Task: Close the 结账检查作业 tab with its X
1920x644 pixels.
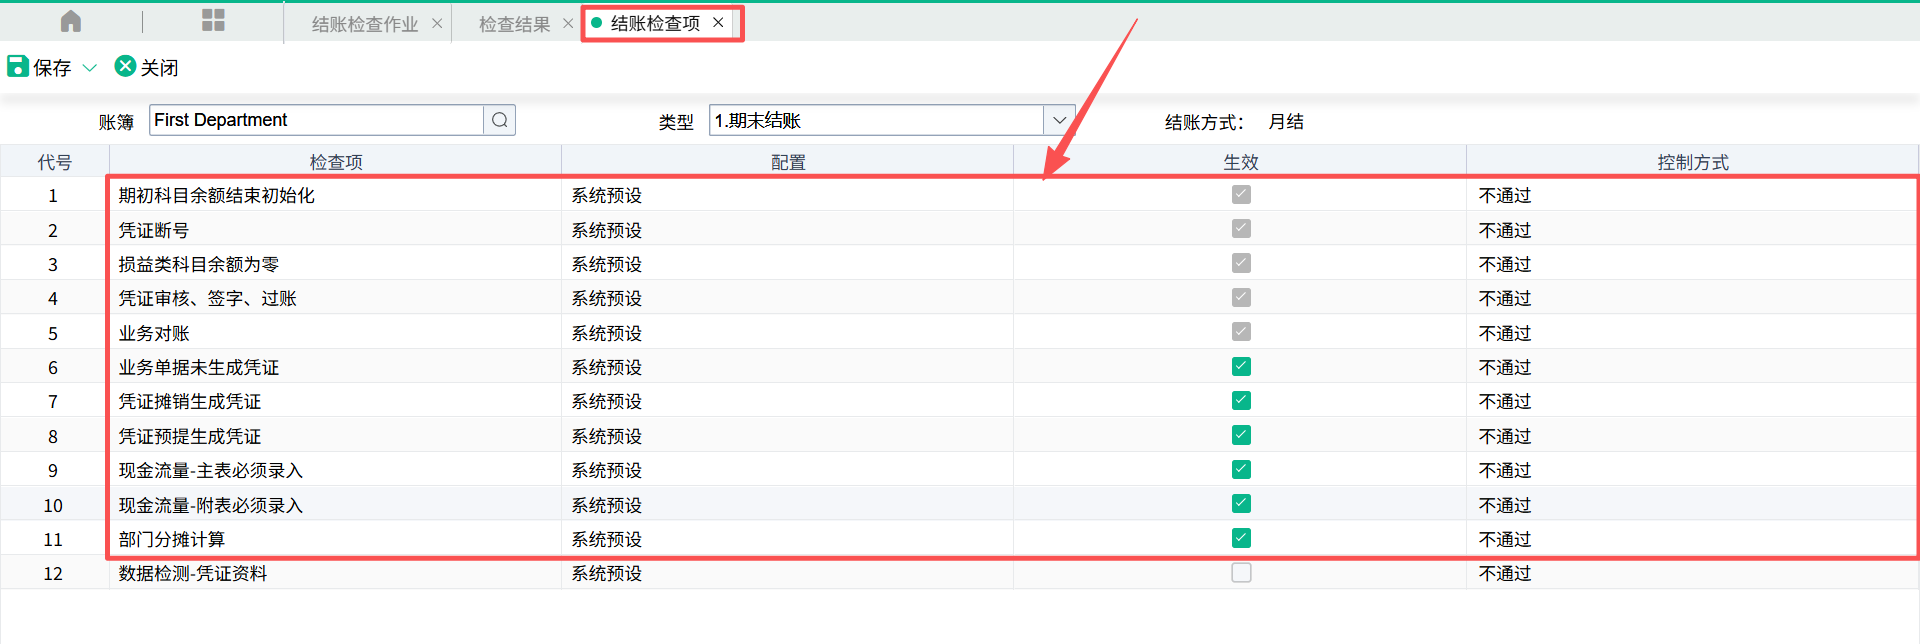Action: (x=437, y=23)
